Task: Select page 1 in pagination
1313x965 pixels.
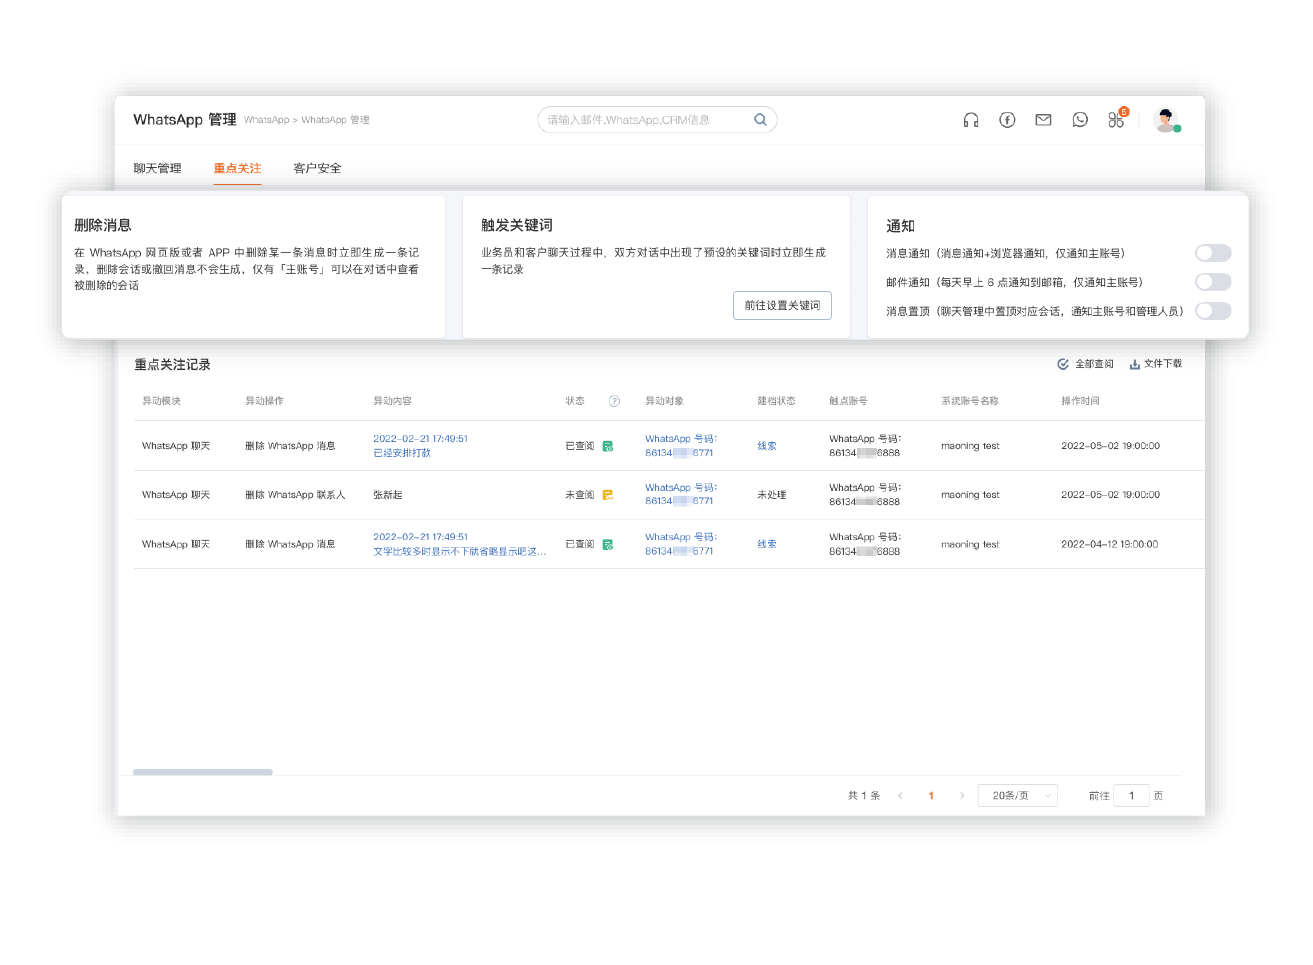Action: click(931, 796)
